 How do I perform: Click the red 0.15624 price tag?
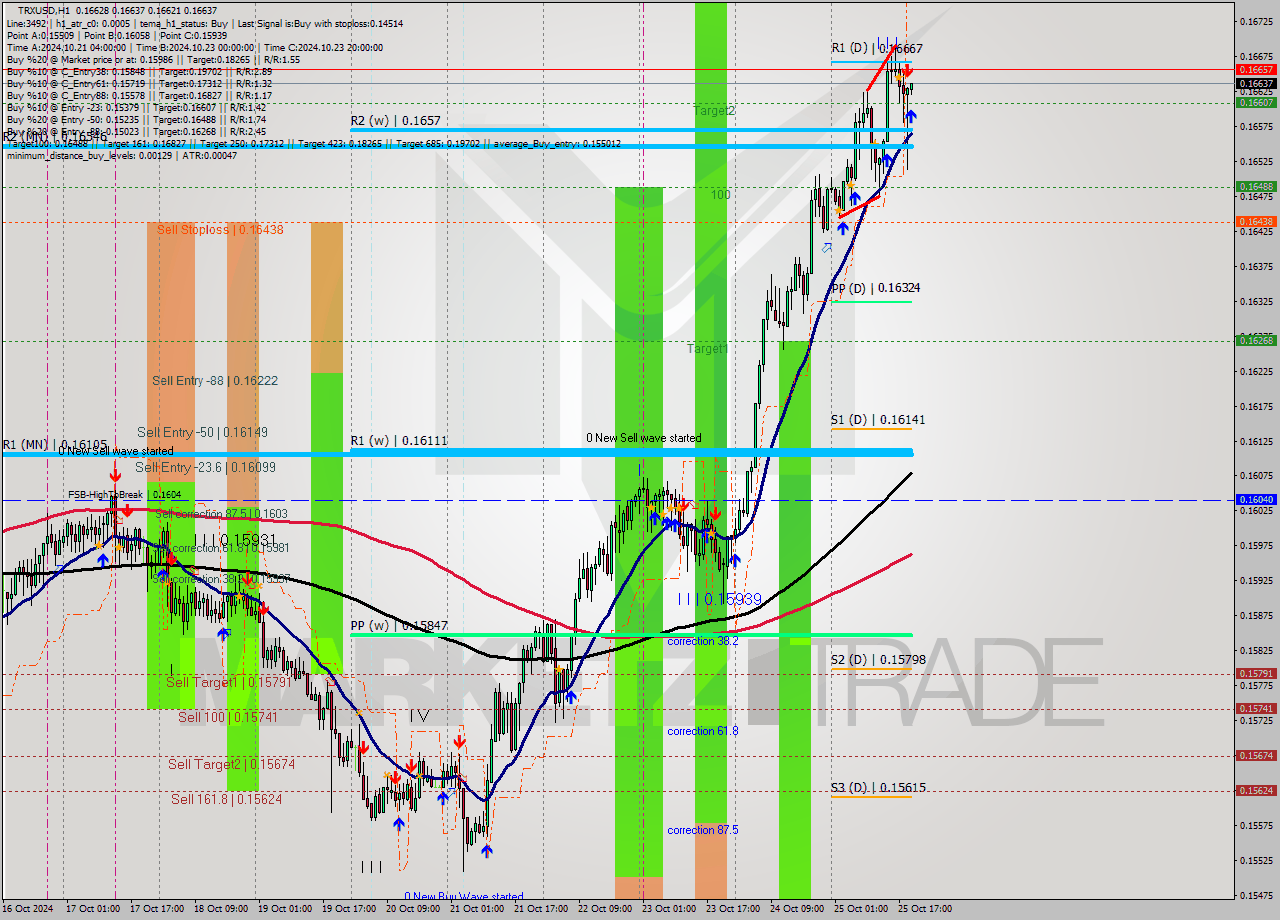pos(1256,790)
